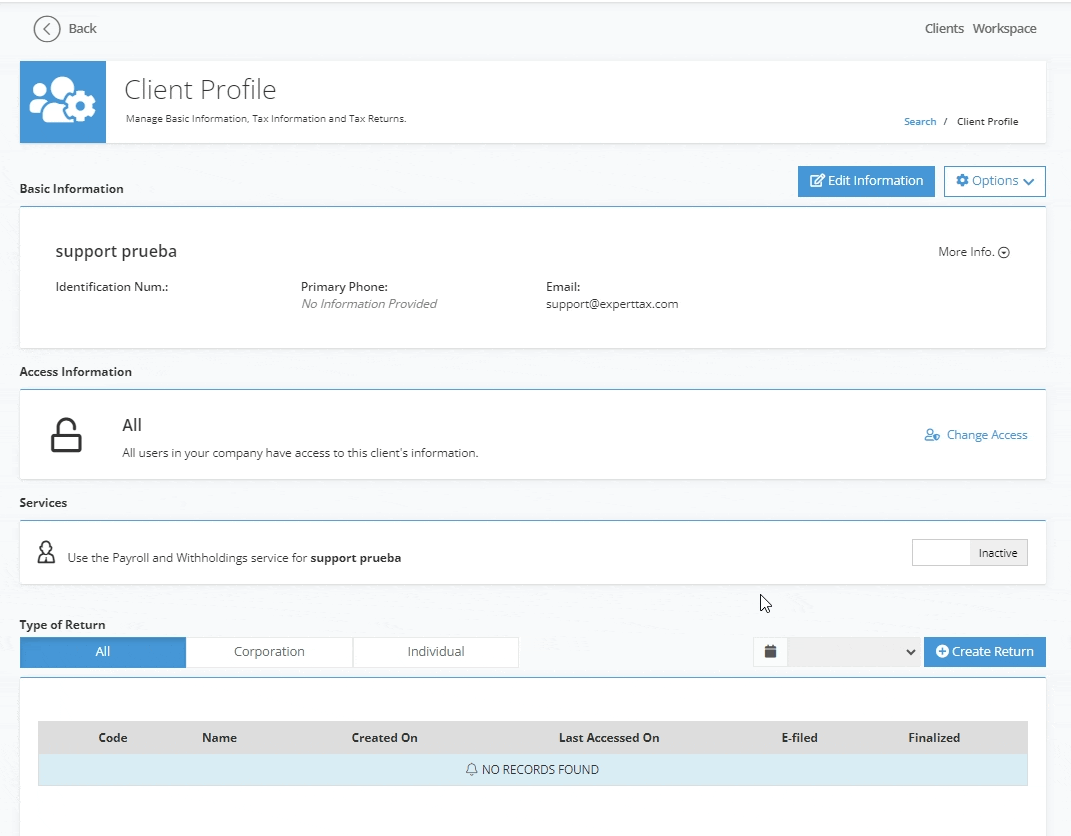
Task: Click the Client Profile header icon
Action: (x=63, y=102)
